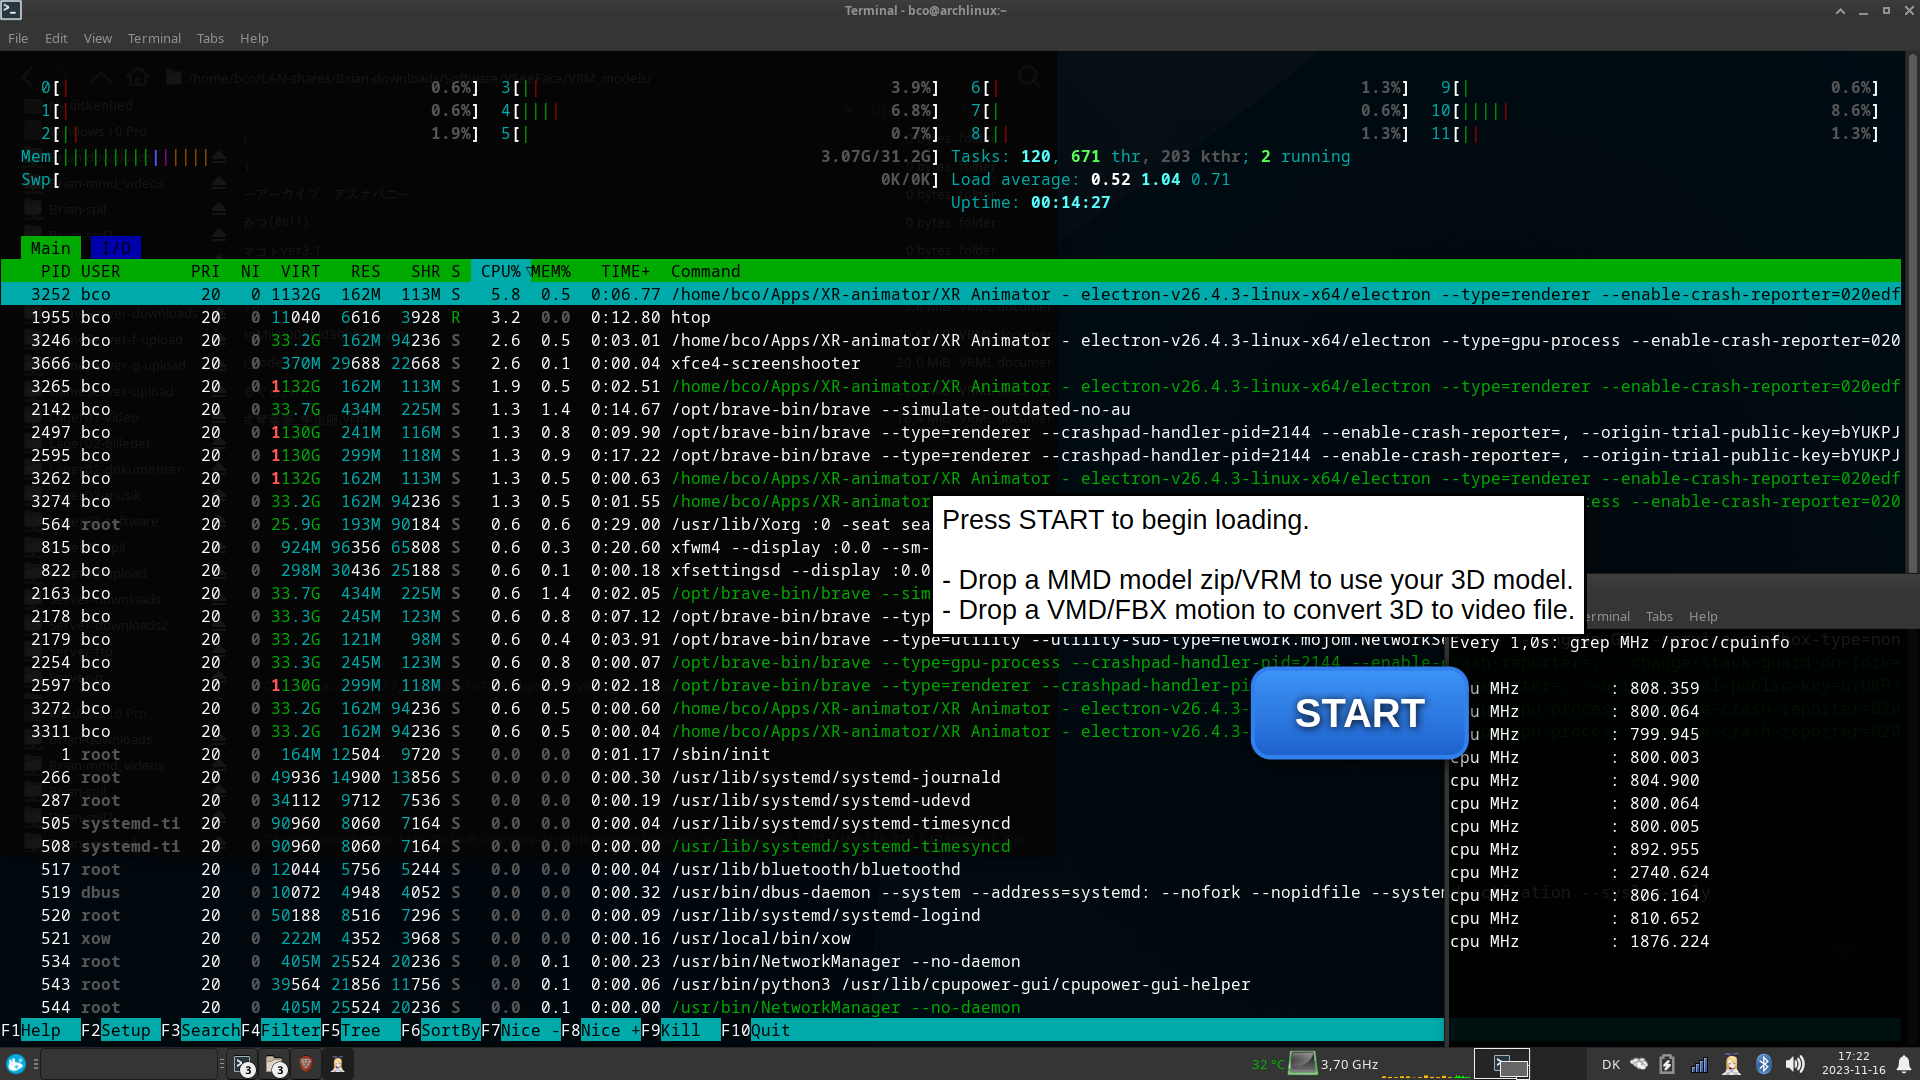Click the battery power tray icon

coord(1667,1064)
